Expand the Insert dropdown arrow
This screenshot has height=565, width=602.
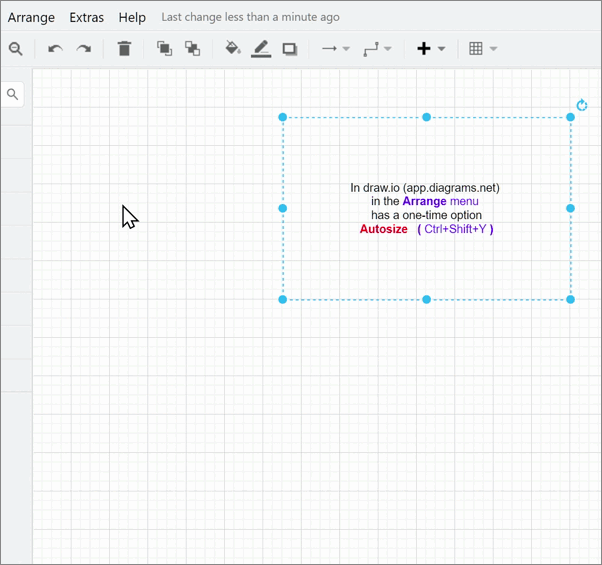tap(442, 49)
